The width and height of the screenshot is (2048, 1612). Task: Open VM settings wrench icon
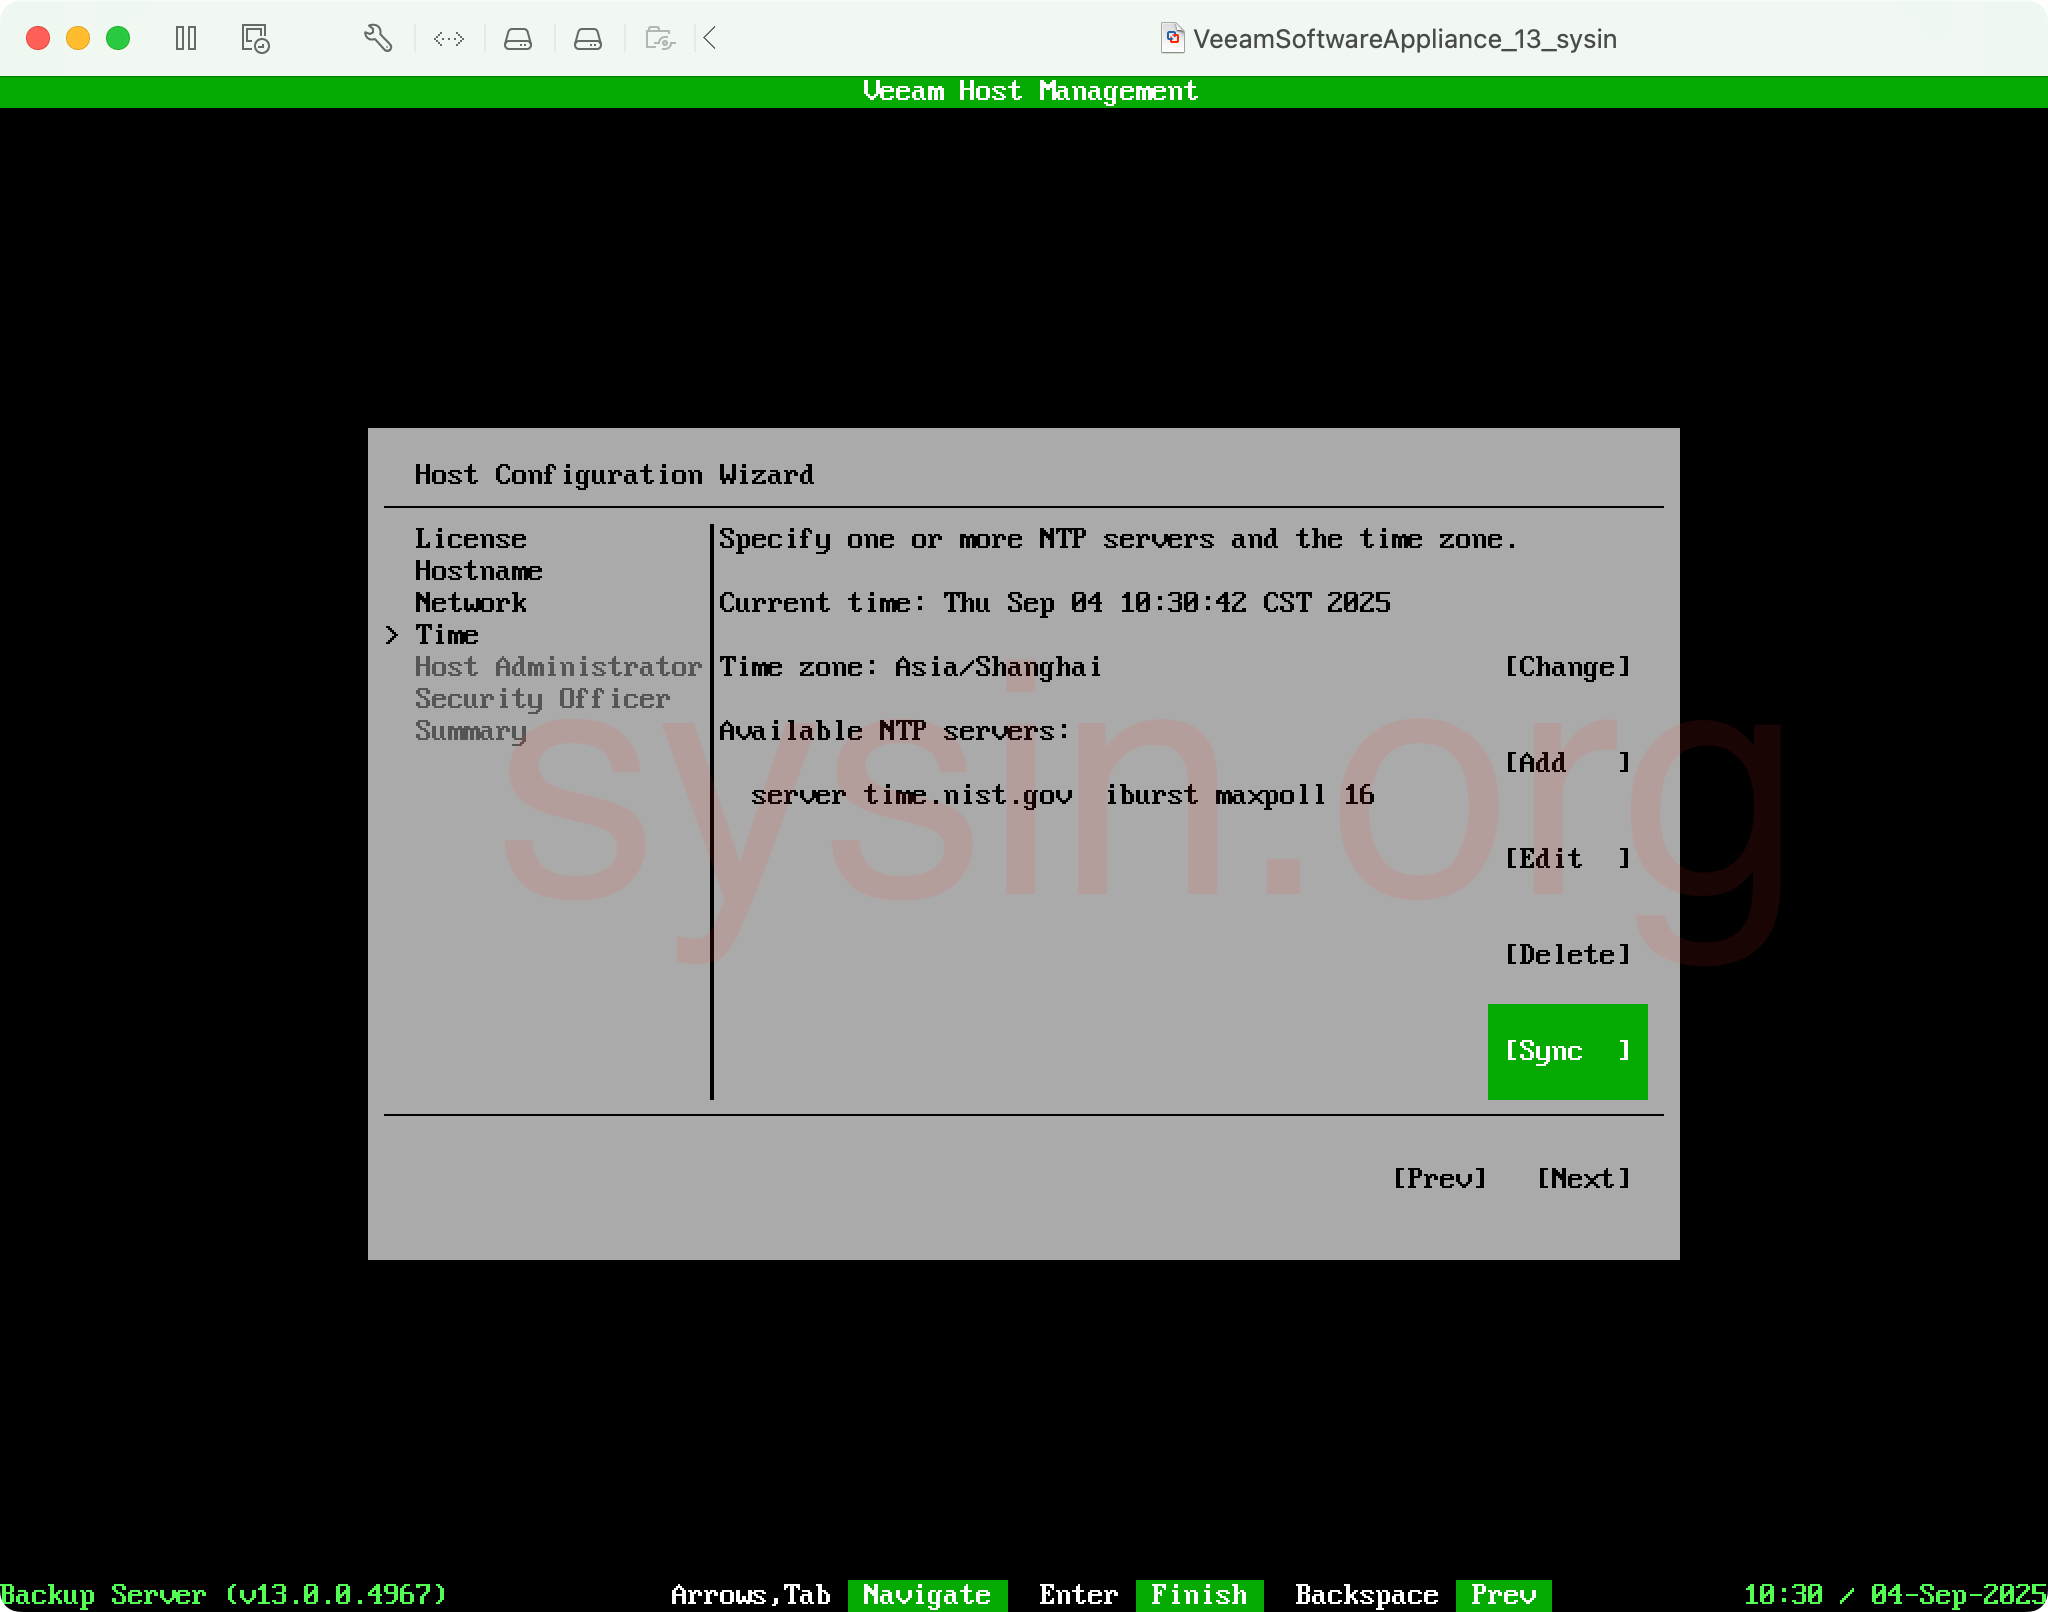[377, 39]
